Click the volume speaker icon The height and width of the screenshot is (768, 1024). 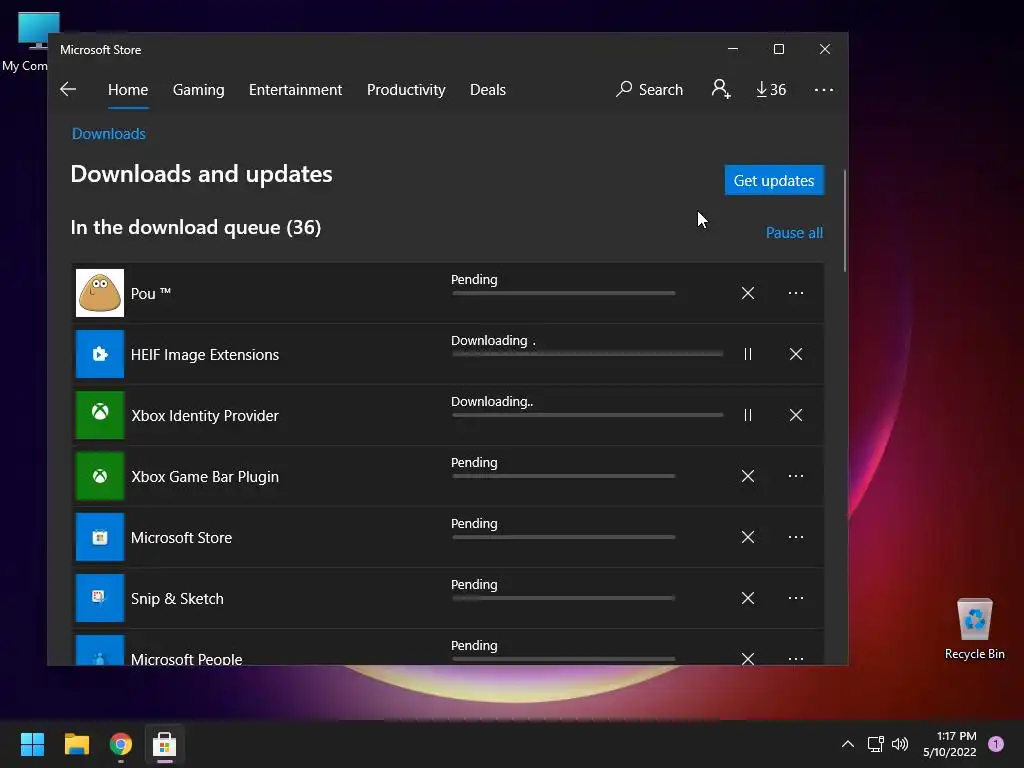(900, 744)
